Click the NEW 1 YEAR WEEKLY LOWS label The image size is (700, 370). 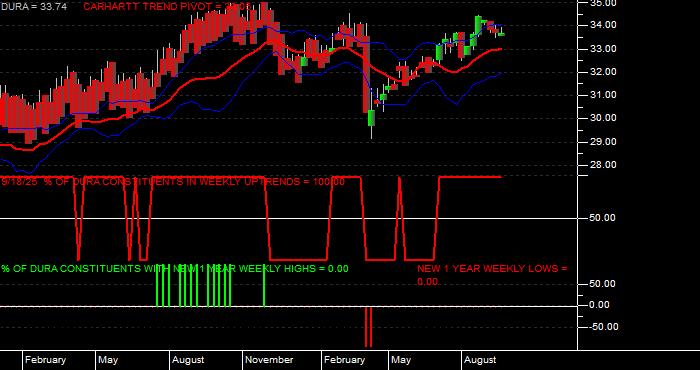click(492, 275)
